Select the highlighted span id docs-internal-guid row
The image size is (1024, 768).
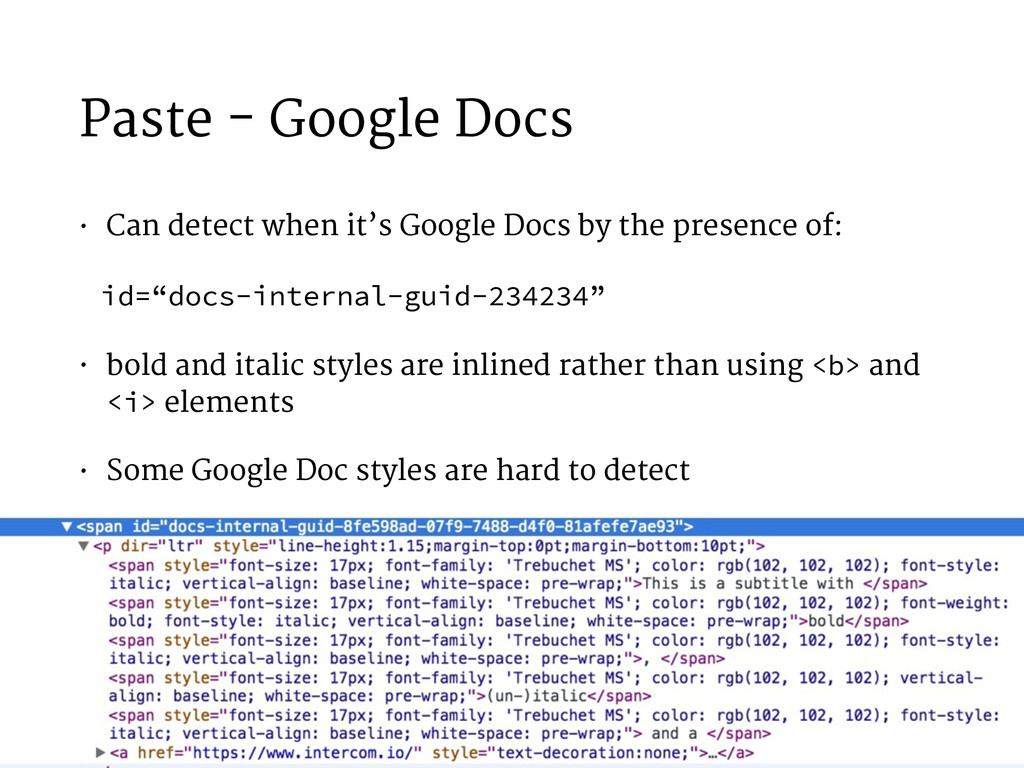pyautogui.click(x=512, y=526)
